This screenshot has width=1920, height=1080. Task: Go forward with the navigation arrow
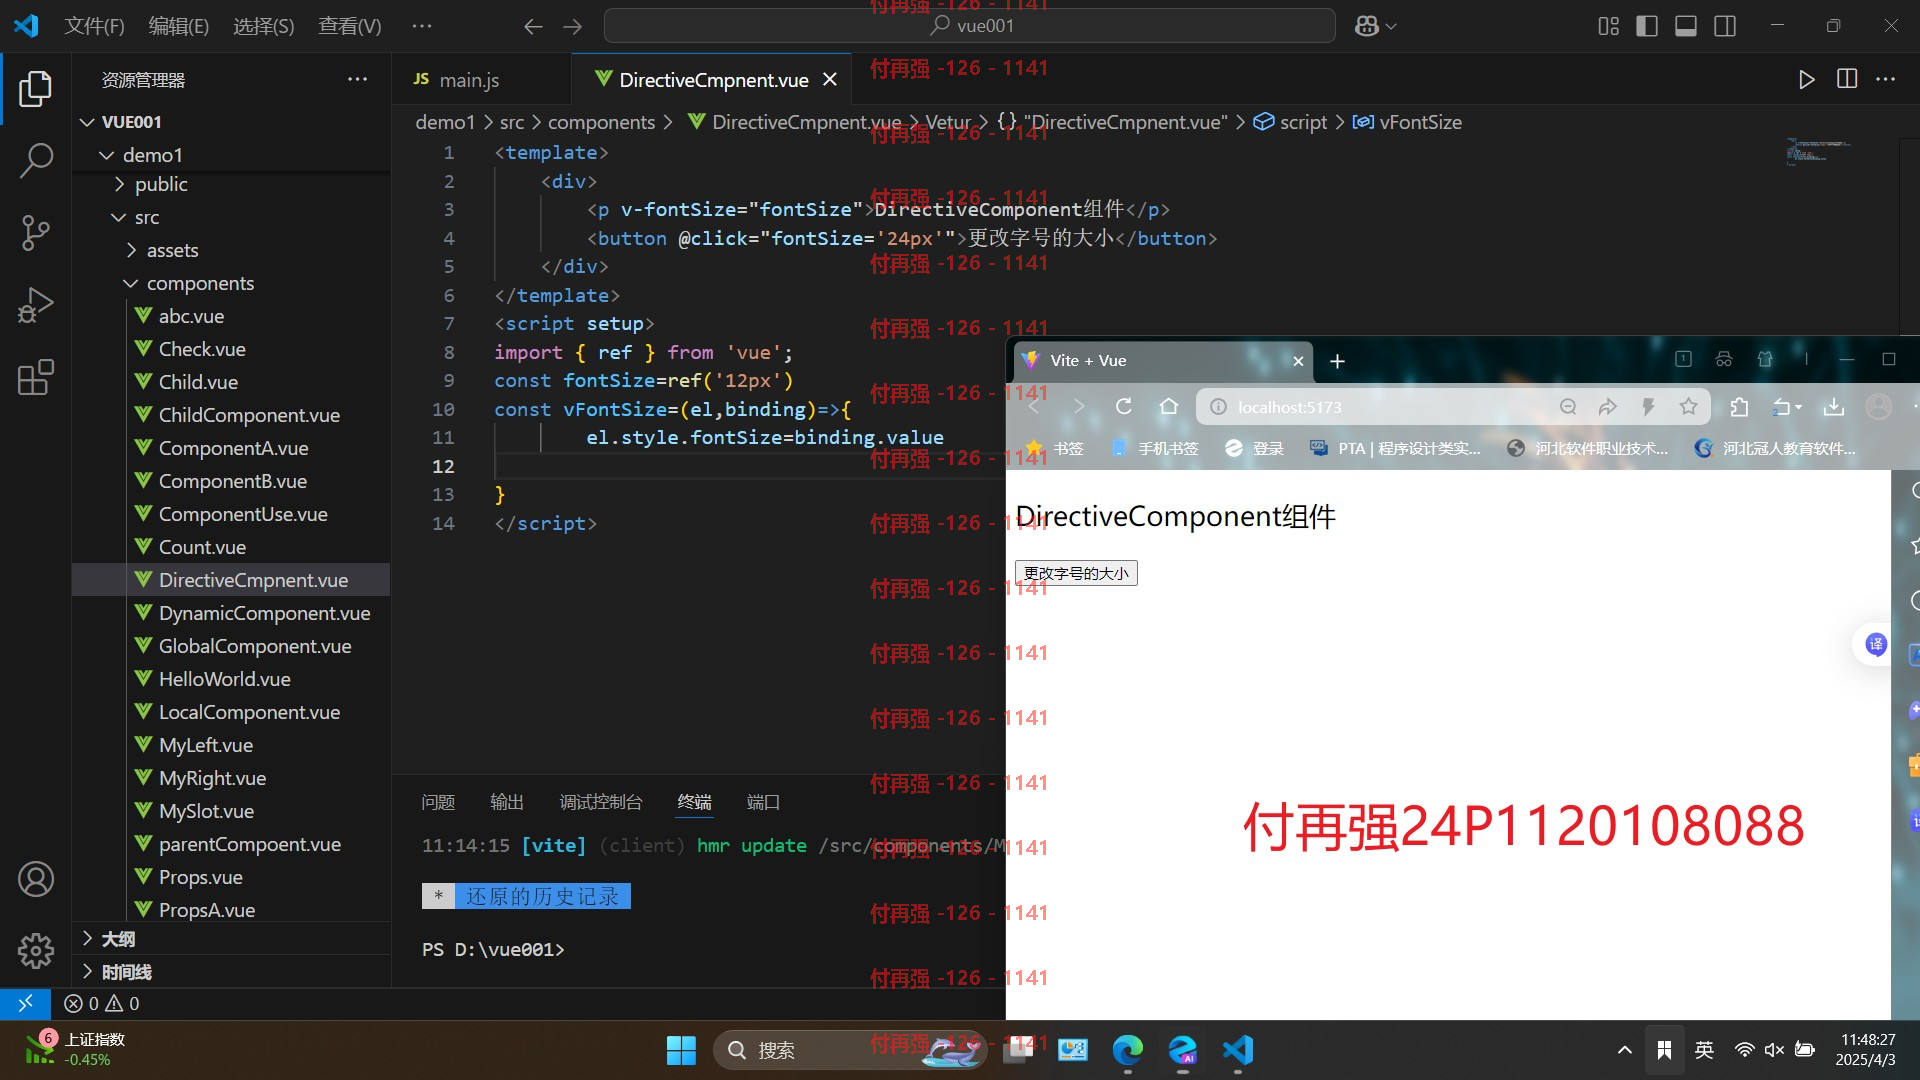point(572,26)
